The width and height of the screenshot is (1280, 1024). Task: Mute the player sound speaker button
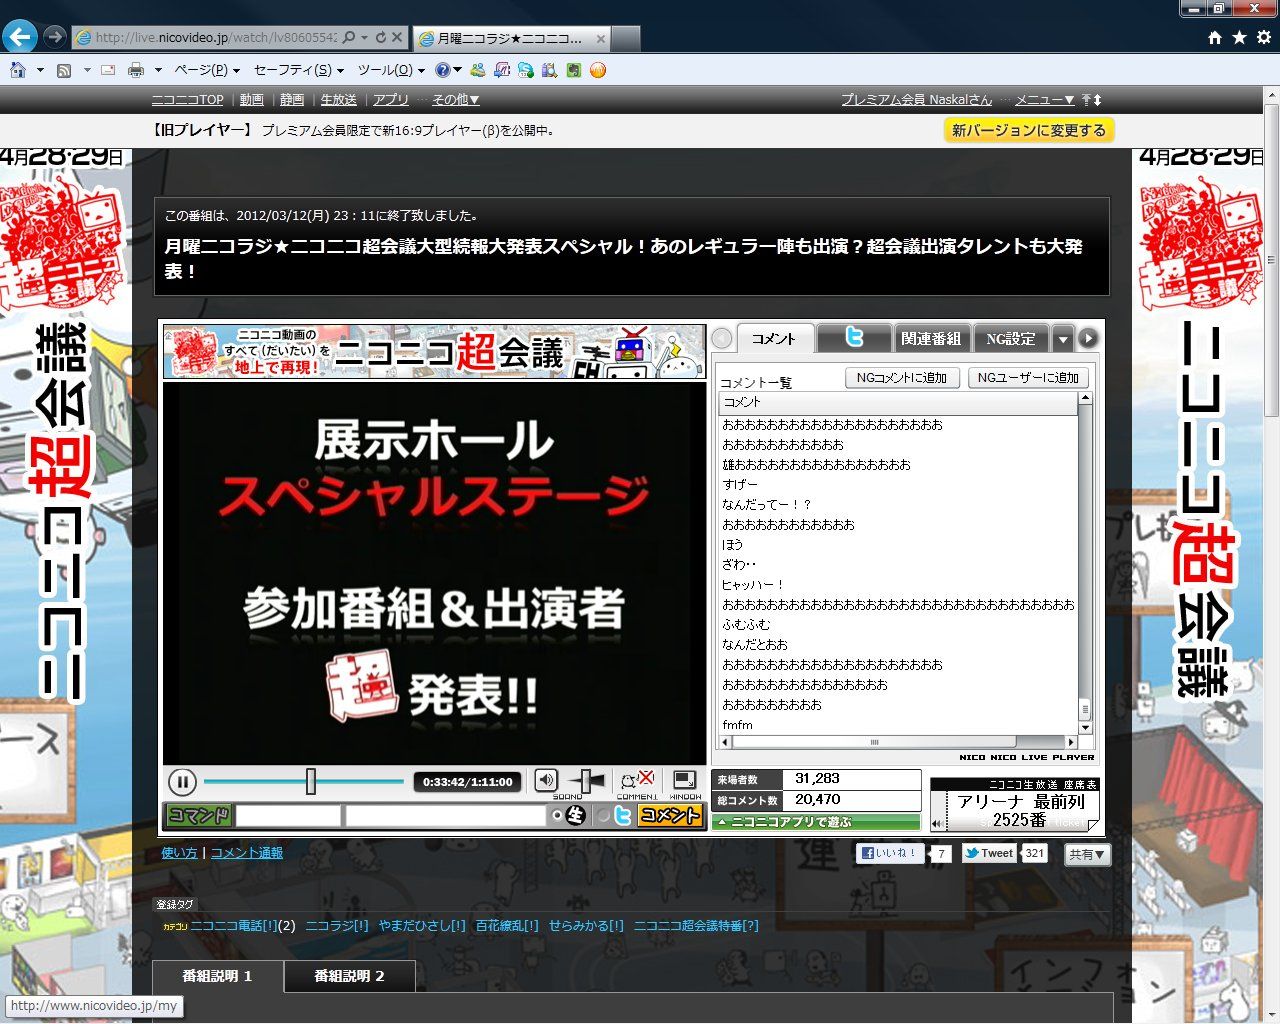[x=546, y=780]
